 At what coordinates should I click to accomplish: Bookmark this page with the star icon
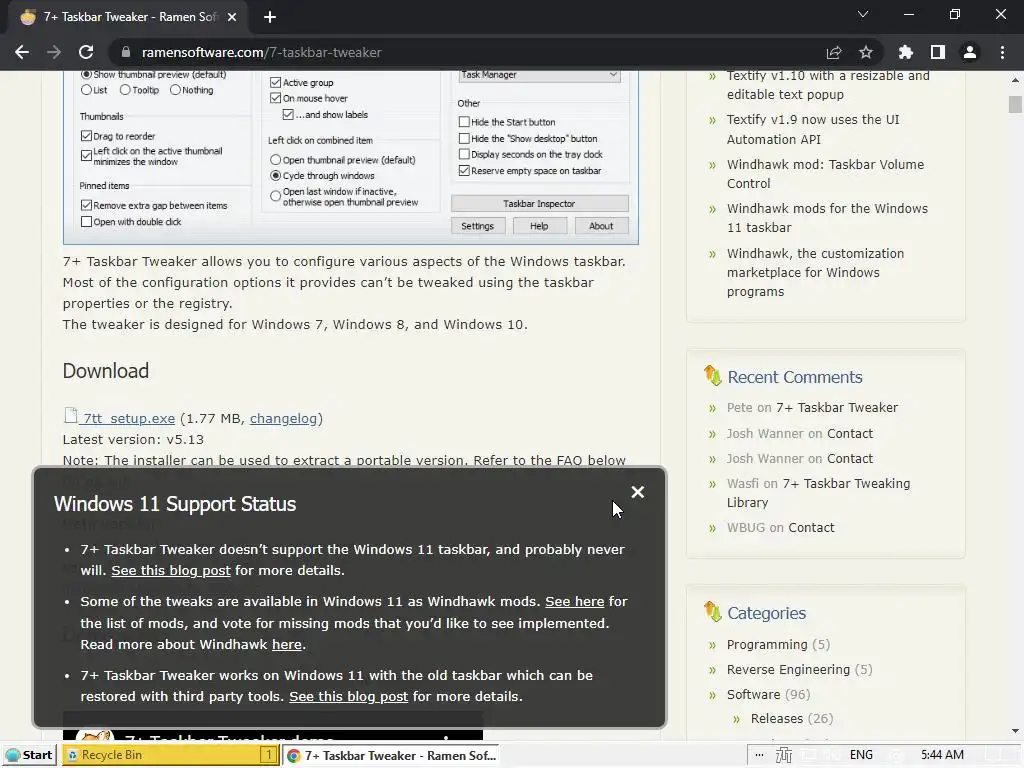pos(866,52)
